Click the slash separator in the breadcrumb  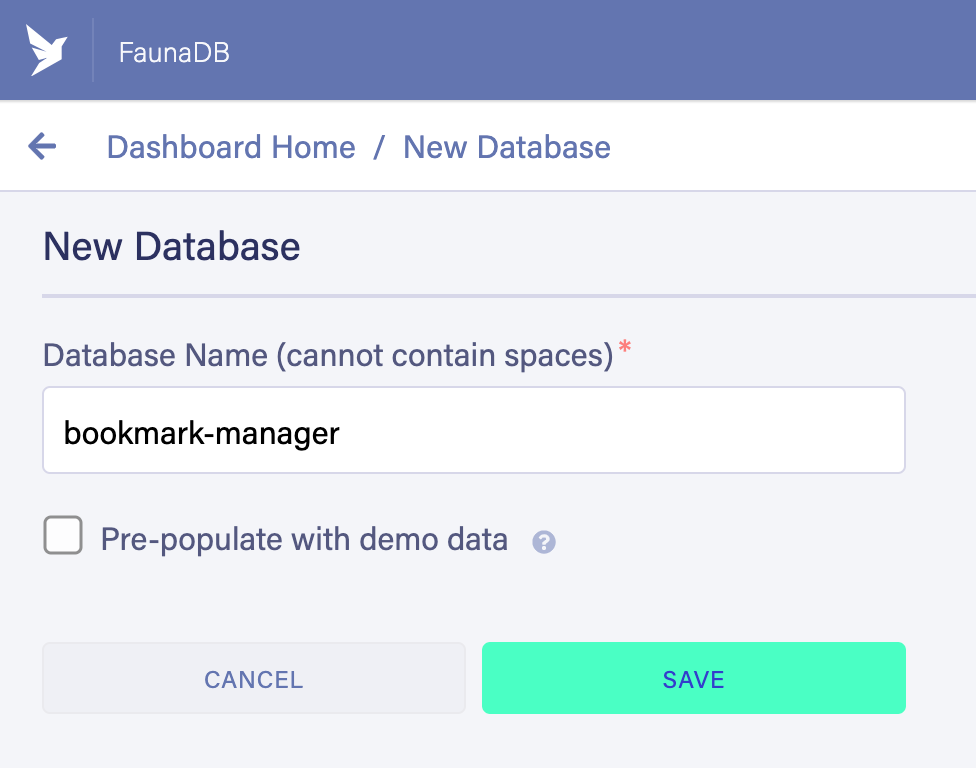pos(379,148)
